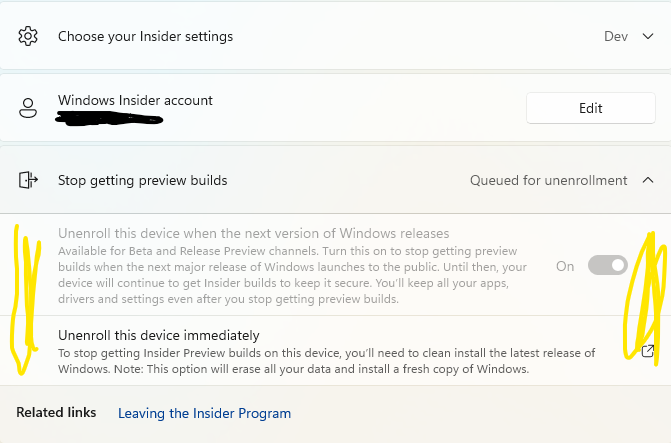This screenshot has height=443, width=671.
Task: Click the On label beside the toggle
Action: pyautogui.click(x=565, y=266)
